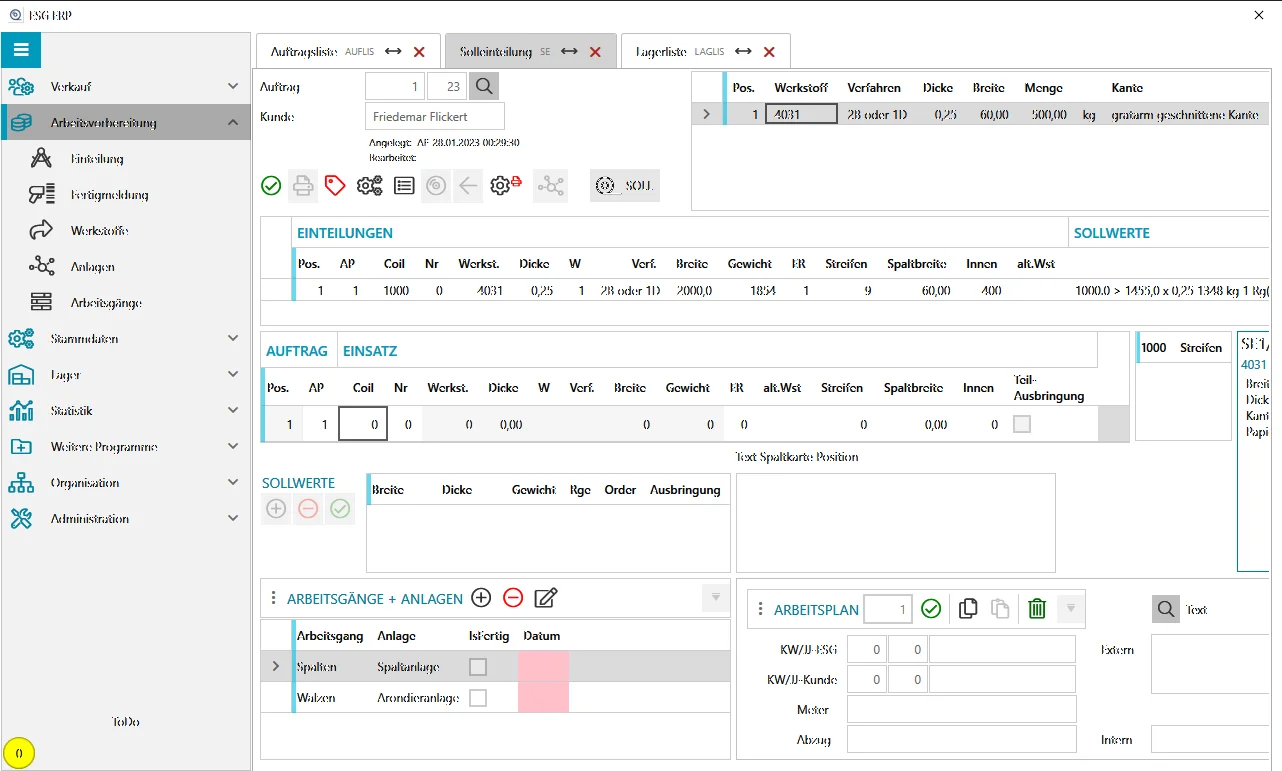1282x771 pixels.
Task: Click the list view icon in toolbar
Action: 403,185
